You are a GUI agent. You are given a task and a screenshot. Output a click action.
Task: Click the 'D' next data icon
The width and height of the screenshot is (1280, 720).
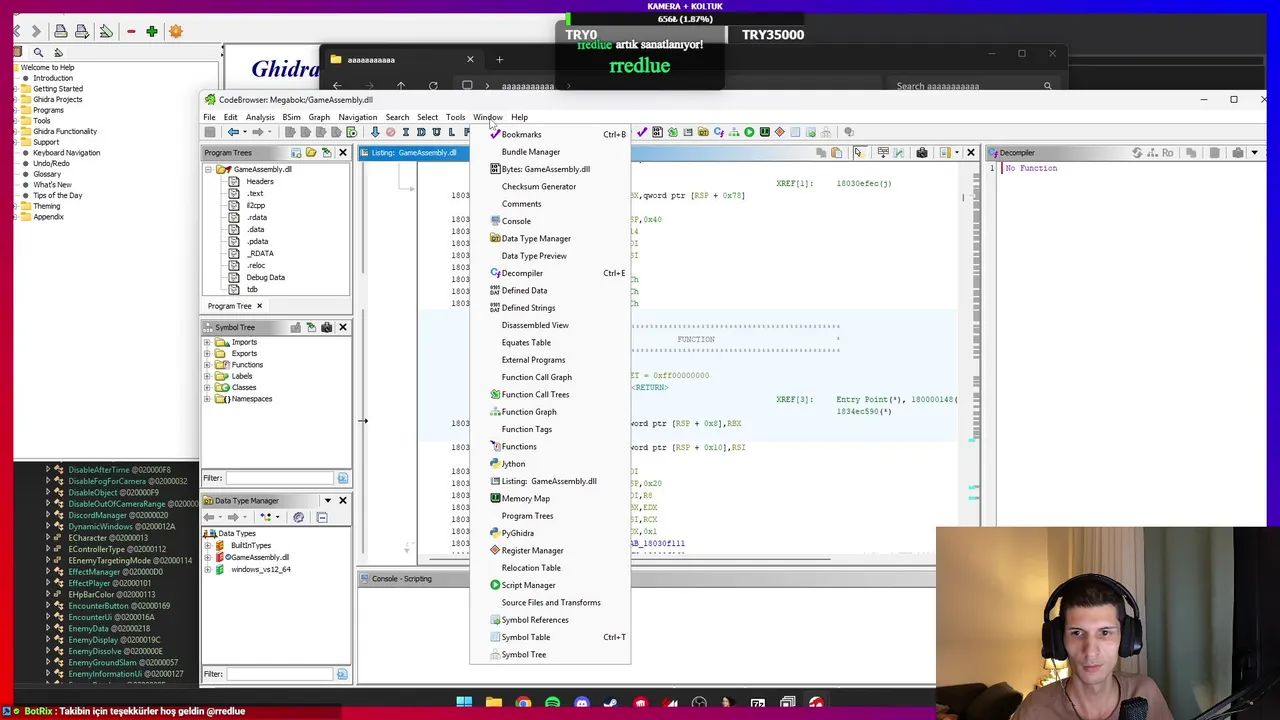click(421, 132)
